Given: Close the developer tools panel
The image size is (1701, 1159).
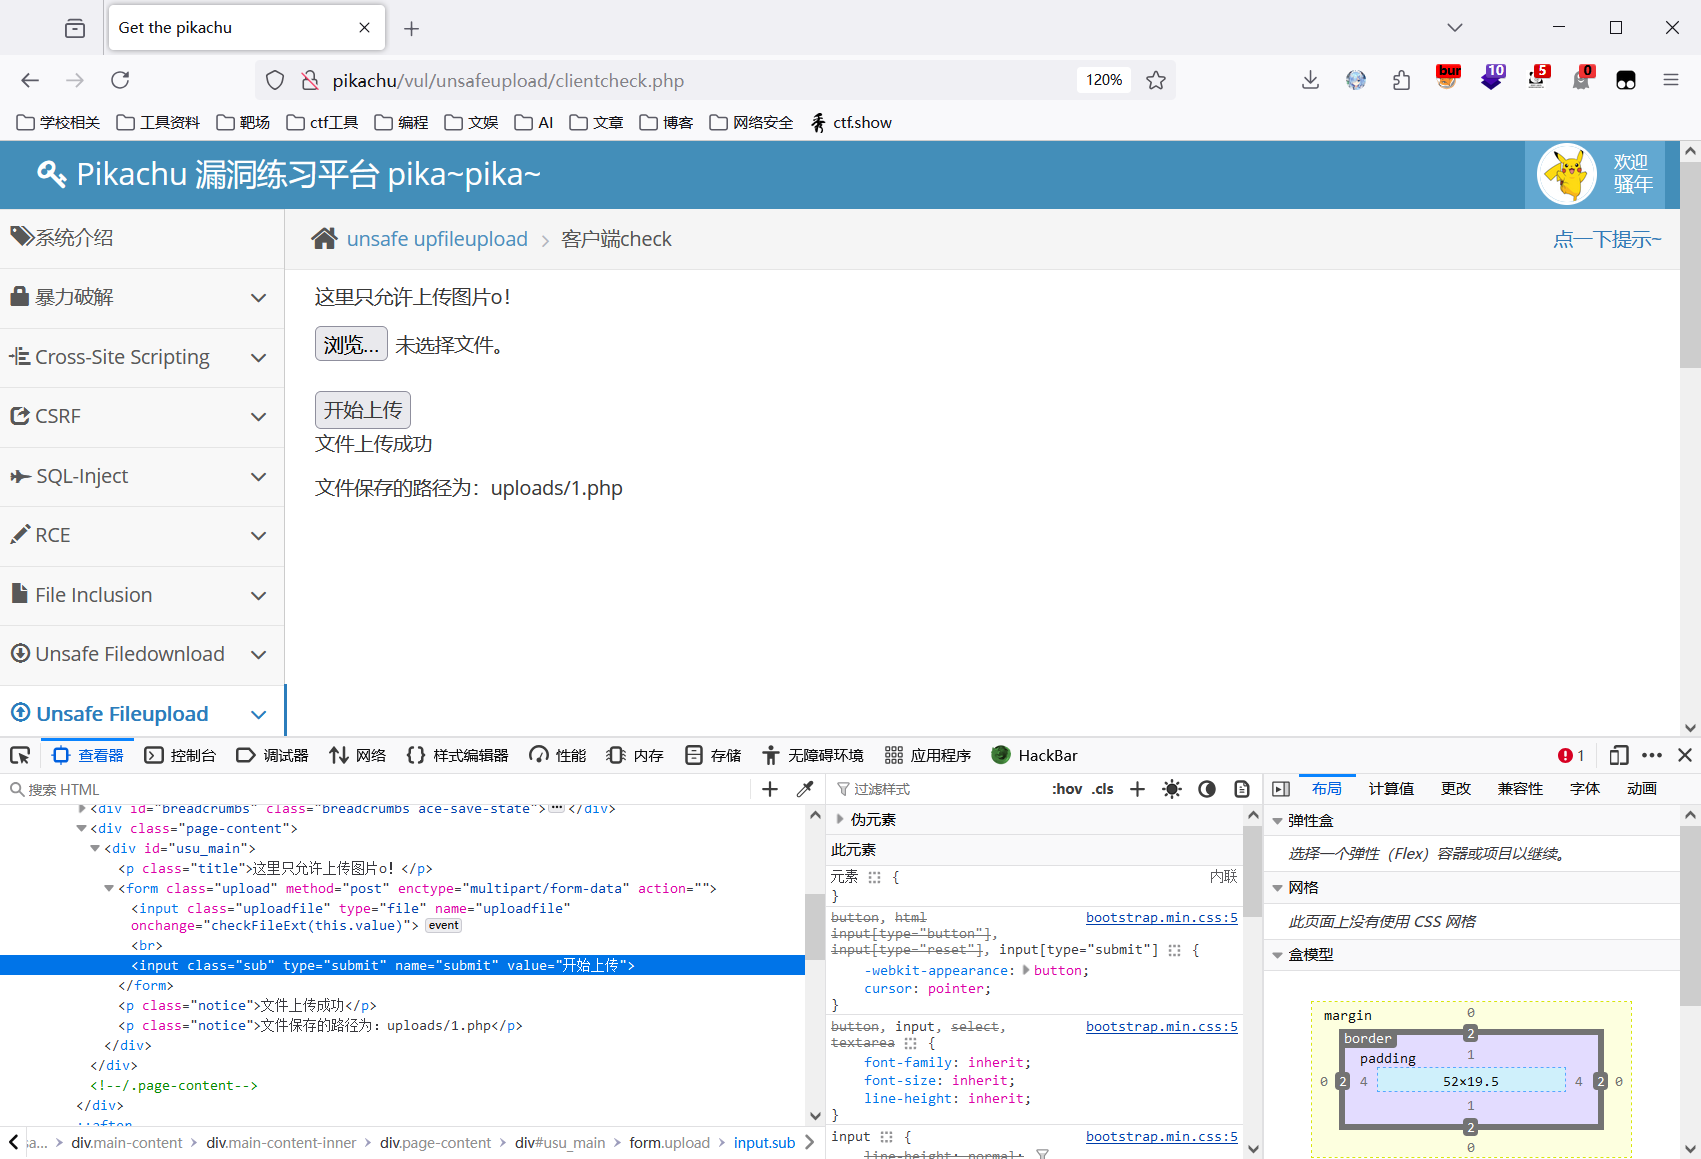Looking at the screenshot, I should [x=1685, y=755].
